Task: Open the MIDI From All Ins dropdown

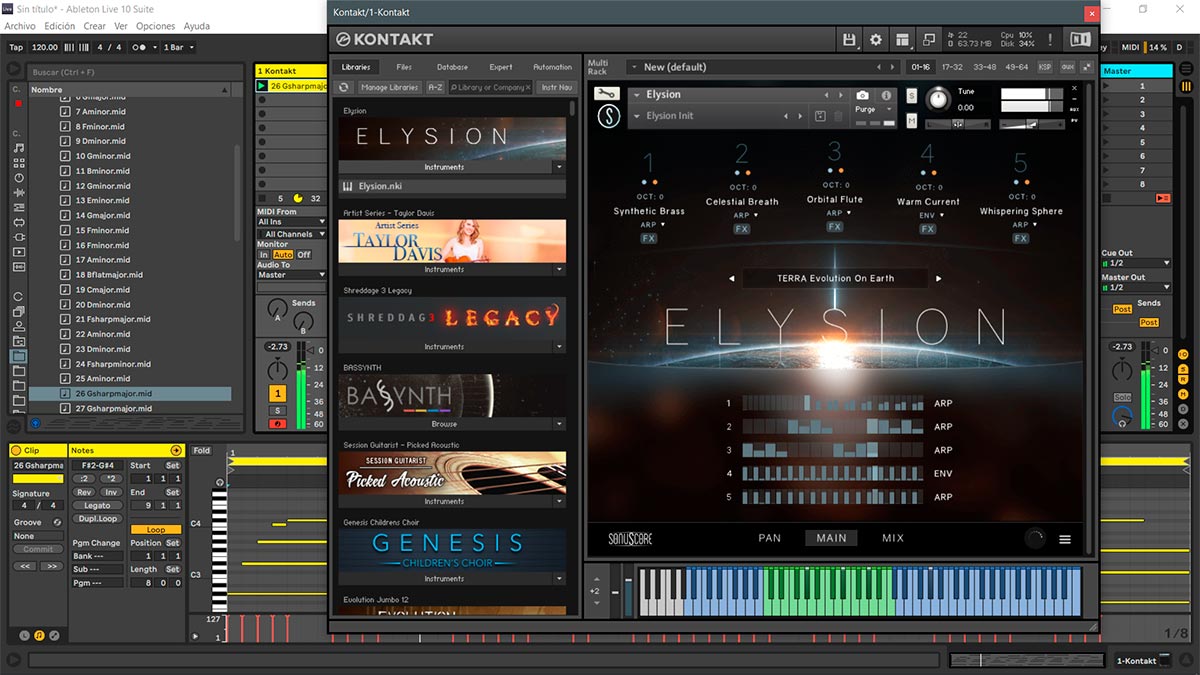Action: click(x=291, y=222)
